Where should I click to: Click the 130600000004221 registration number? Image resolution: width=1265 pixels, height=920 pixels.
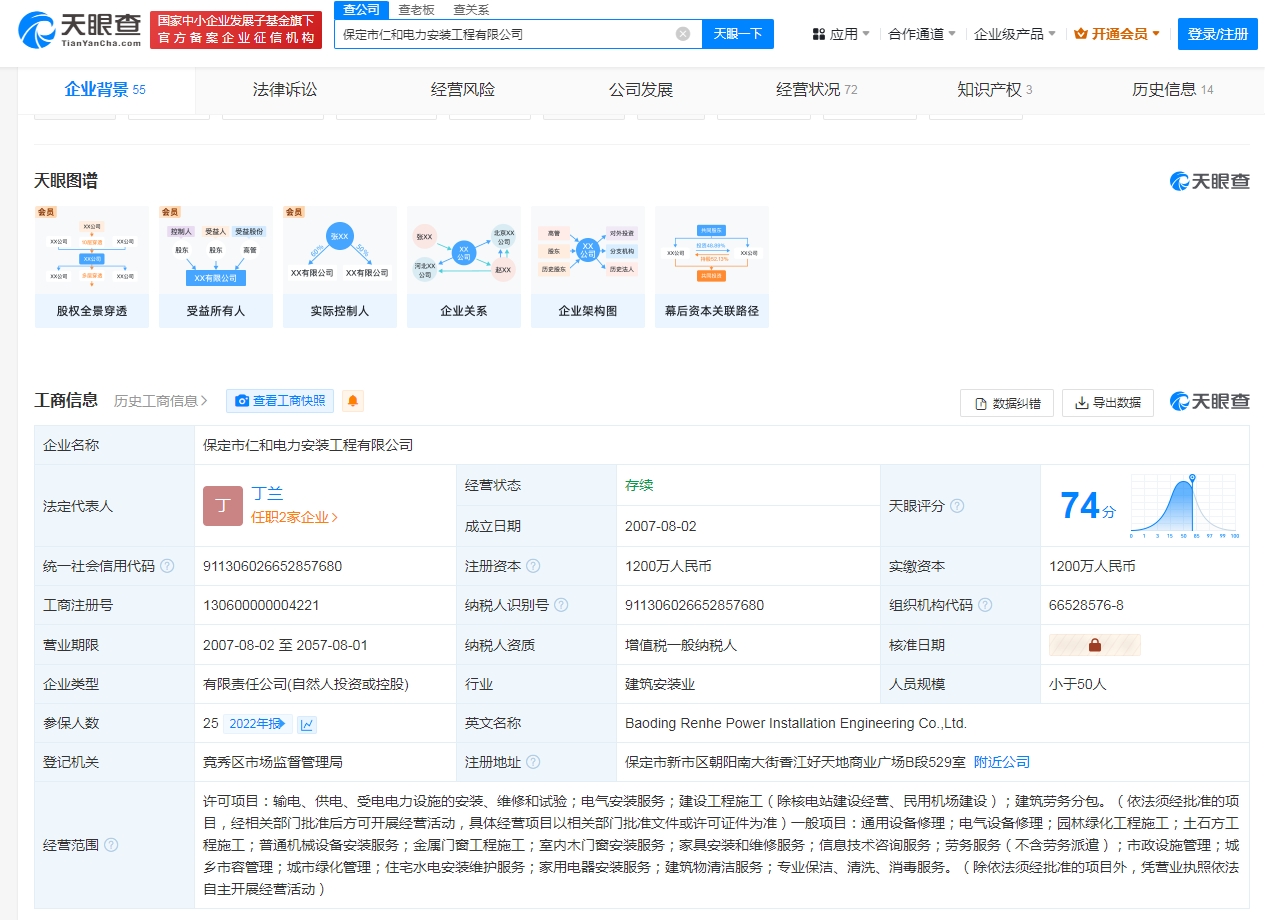point(261,605)
